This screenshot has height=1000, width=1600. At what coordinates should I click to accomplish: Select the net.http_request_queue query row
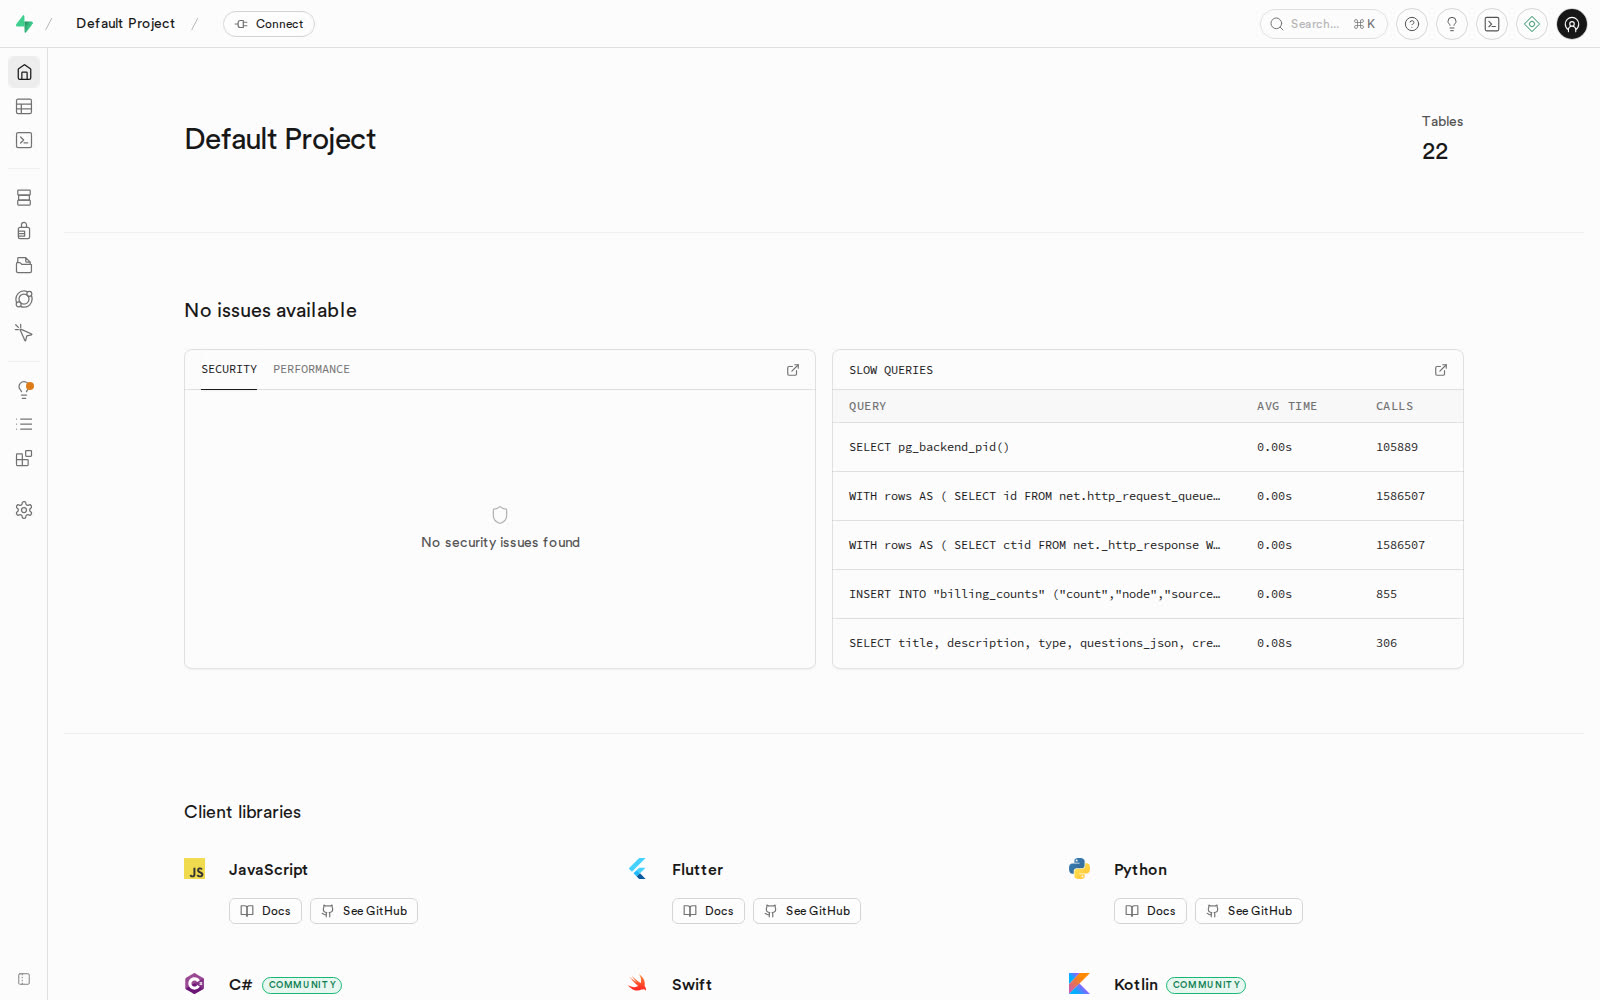[x=1148, y=496]
